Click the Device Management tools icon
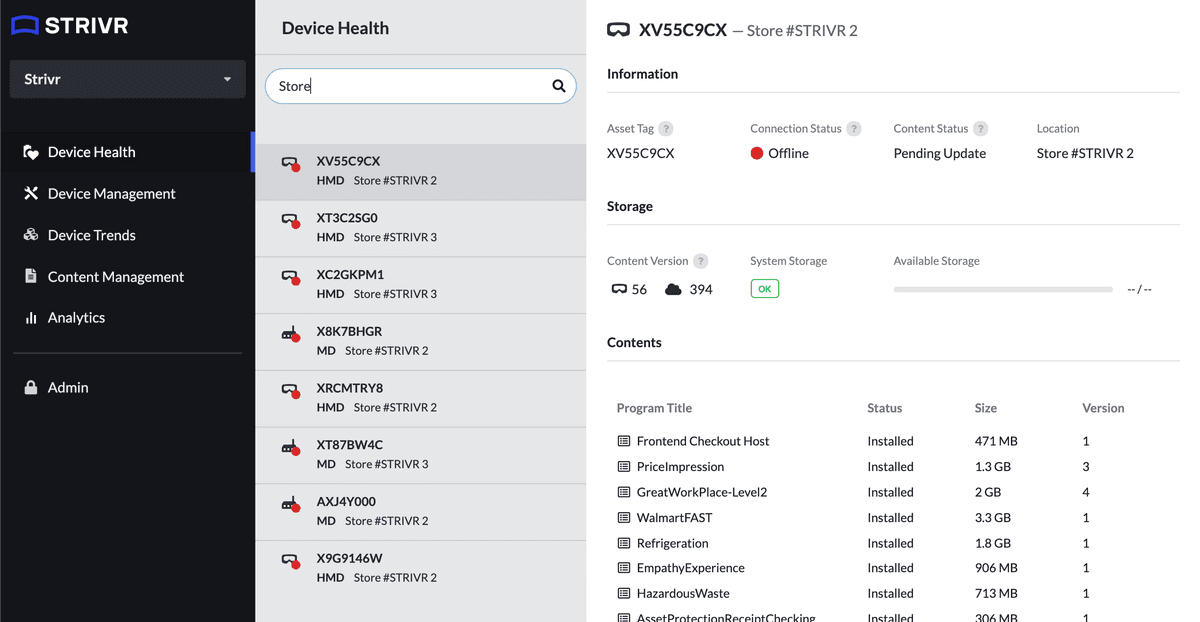 coord(31,194)
